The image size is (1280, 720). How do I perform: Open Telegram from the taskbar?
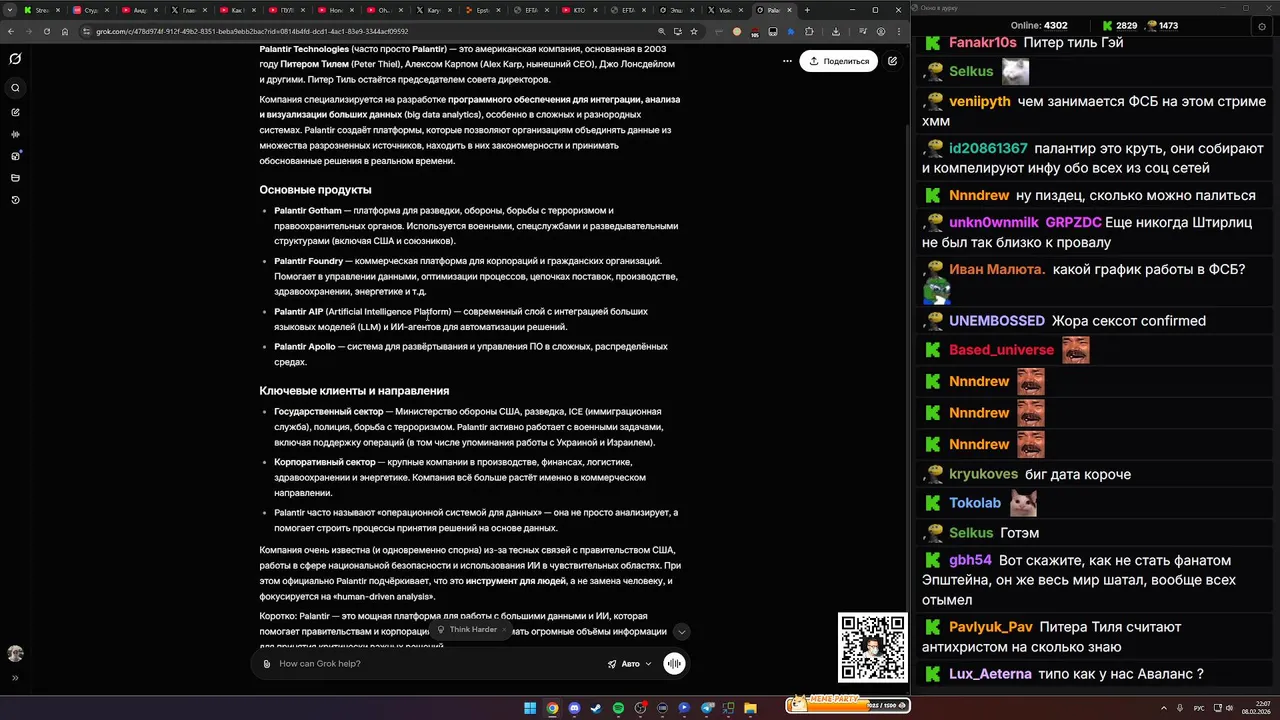[x=708, y=708]
